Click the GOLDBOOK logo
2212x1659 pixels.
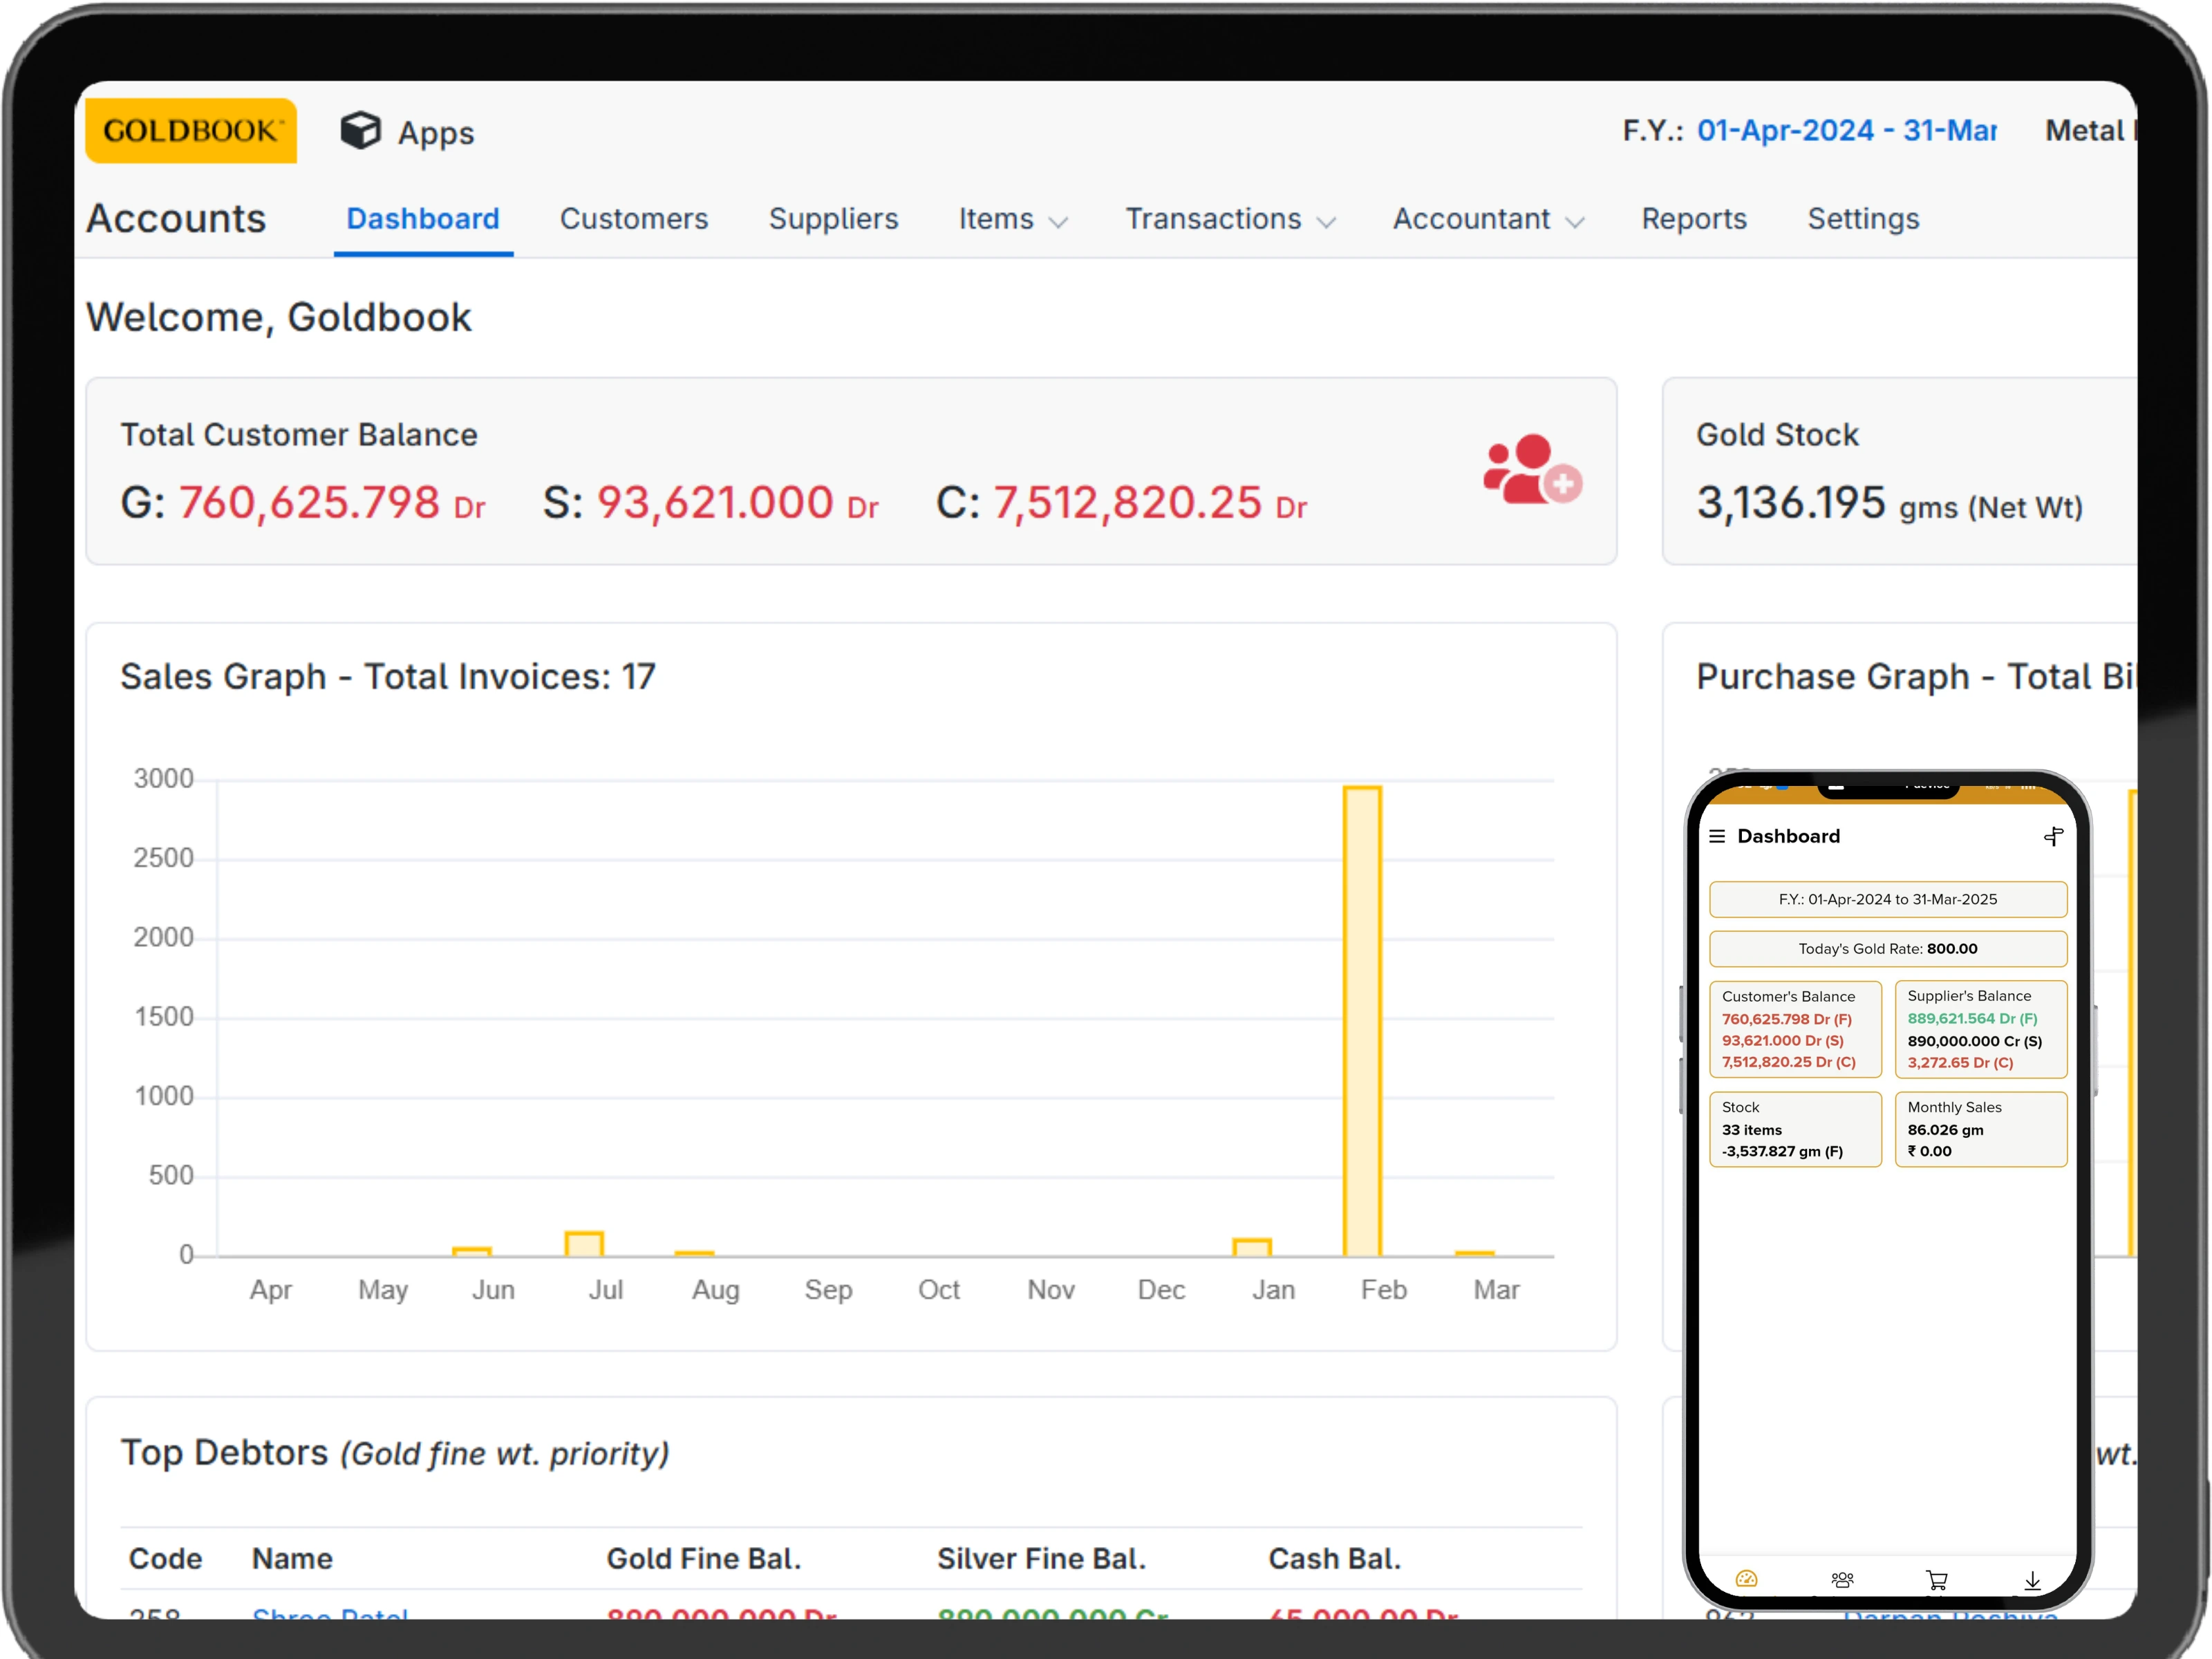pos(191,131)
